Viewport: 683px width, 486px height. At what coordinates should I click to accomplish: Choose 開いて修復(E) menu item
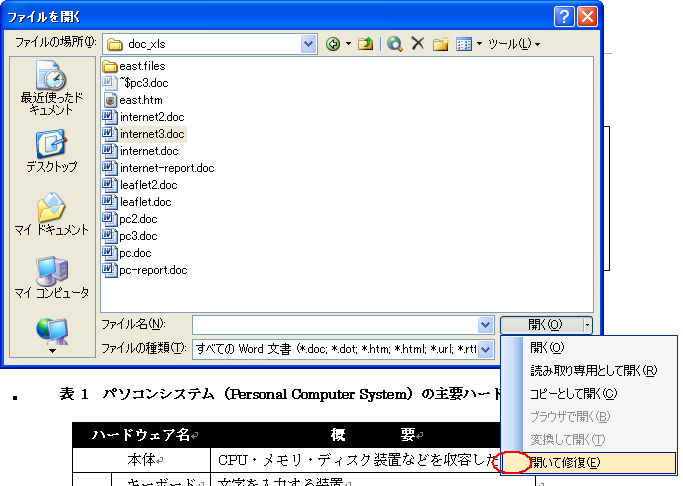(x=589, y=462)
